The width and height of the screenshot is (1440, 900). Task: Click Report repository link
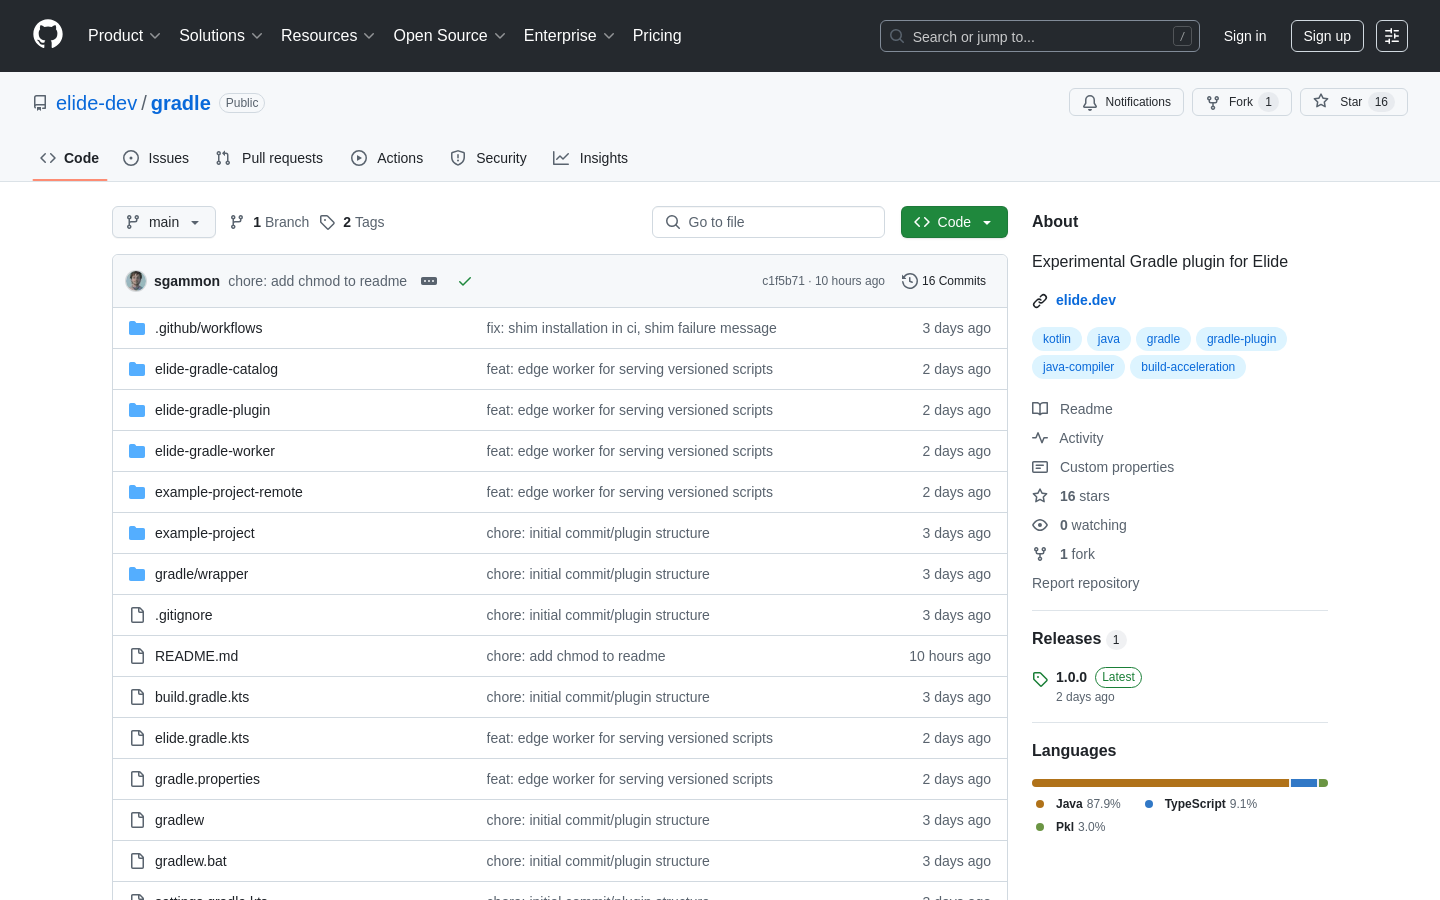tap(1085, 583)
